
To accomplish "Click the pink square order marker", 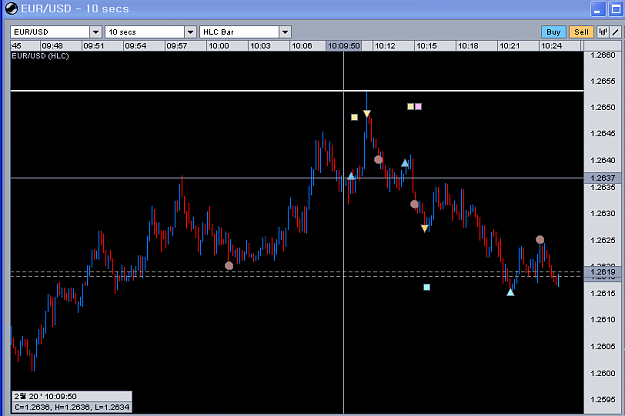I will (418, 106).
